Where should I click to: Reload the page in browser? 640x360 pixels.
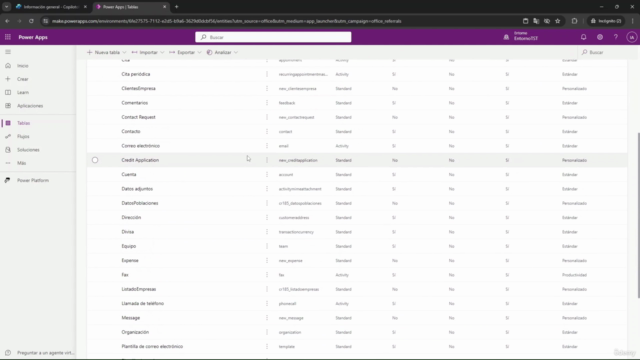[x=31, y=21]
